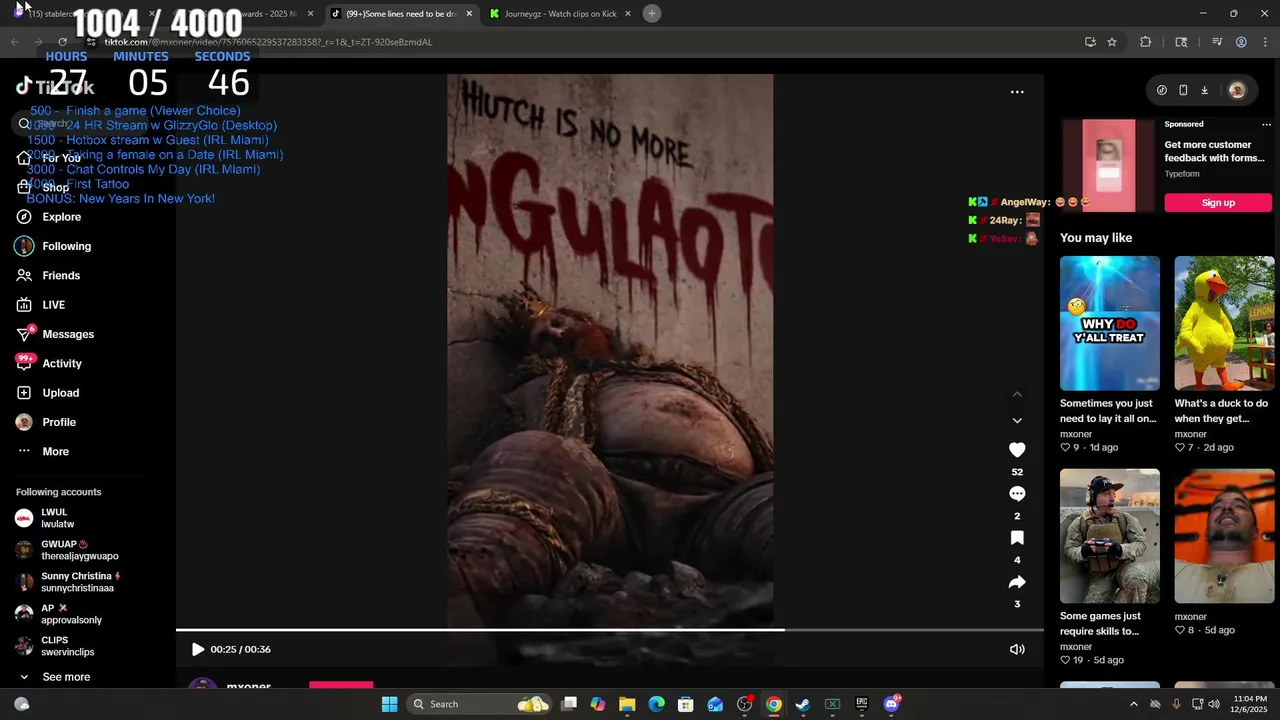
Task: Click the mxoner author name below the video
Action: click(248, 687)
